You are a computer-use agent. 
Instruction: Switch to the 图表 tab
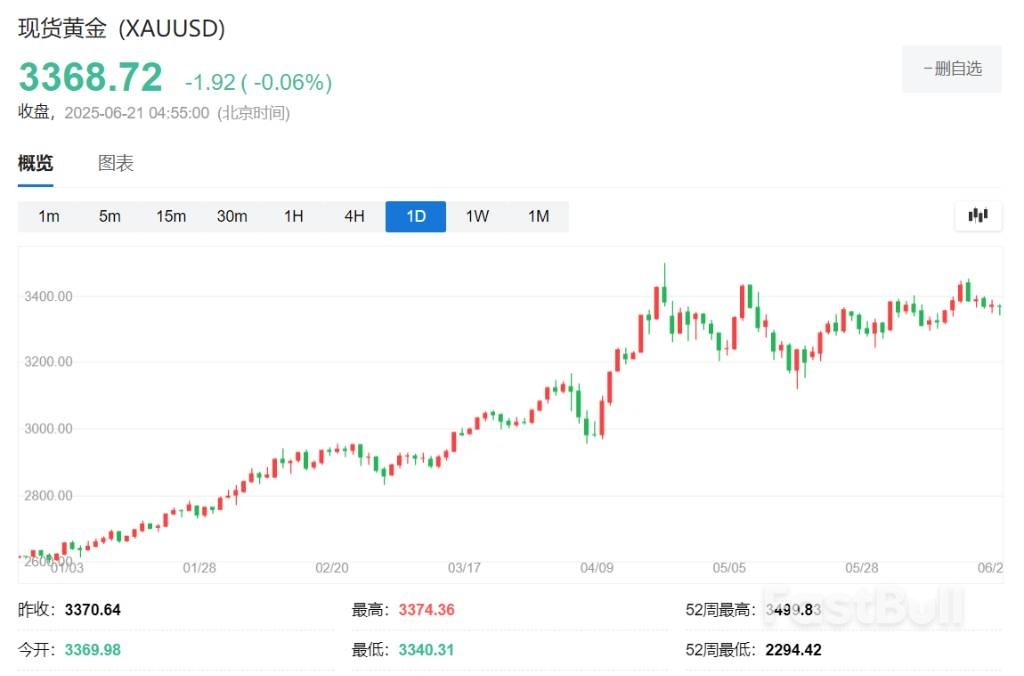click(116, 164)
